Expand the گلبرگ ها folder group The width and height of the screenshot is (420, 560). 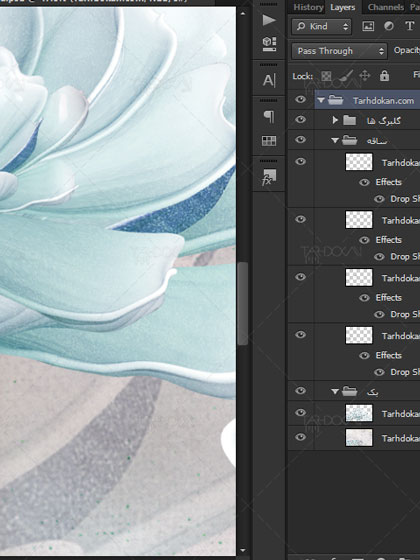tap(335, 120)
